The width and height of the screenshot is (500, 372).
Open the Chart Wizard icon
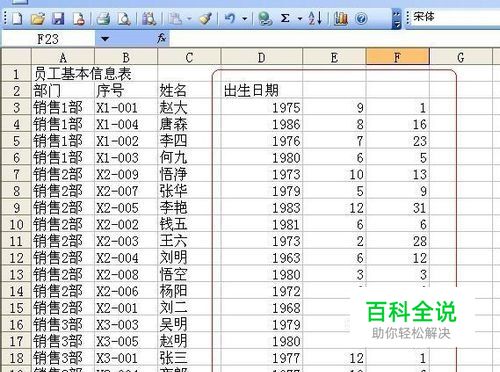(x=341, y=18)
